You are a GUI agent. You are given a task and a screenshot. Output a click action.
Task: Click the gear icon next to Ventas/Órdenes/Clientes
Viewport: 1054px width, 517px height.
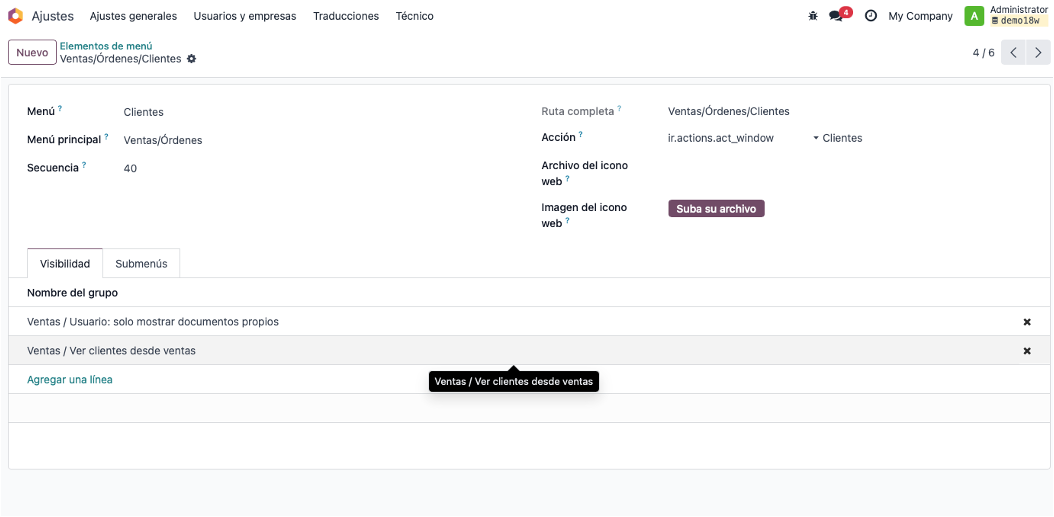click(x=192, y=59)
